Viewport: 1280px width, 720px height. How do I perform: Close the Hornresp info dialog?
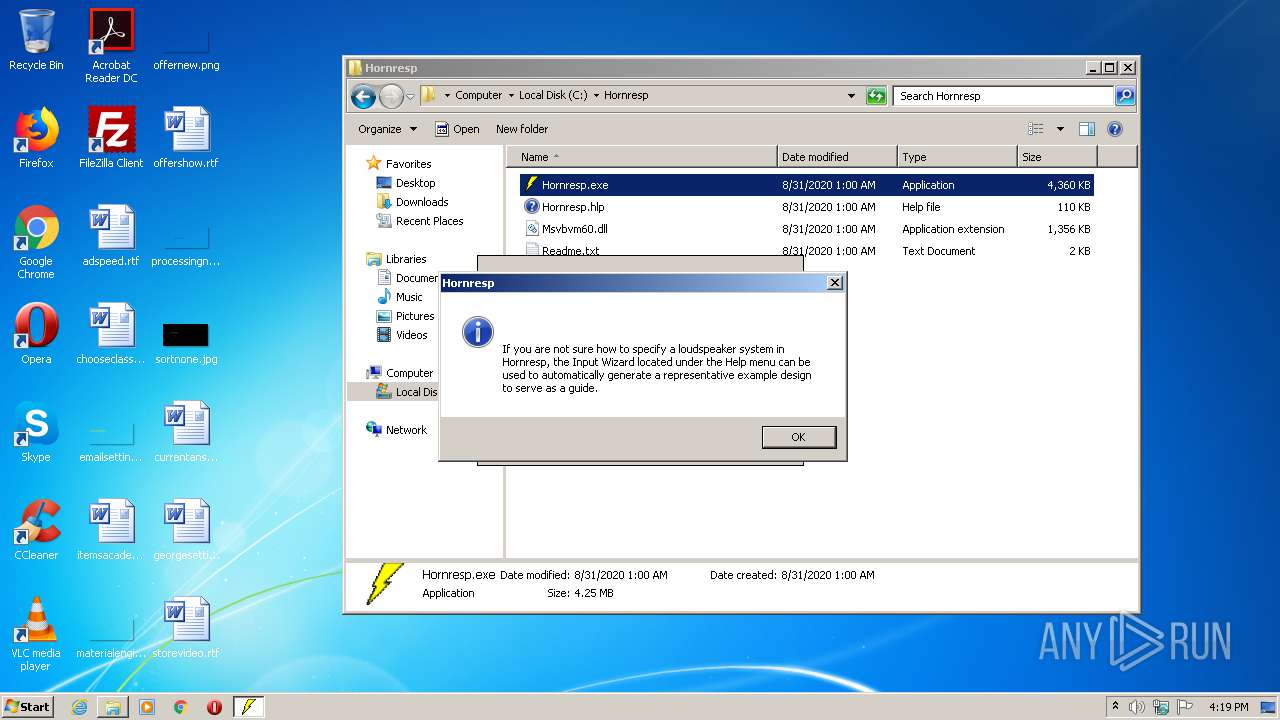tap(835, 283)
